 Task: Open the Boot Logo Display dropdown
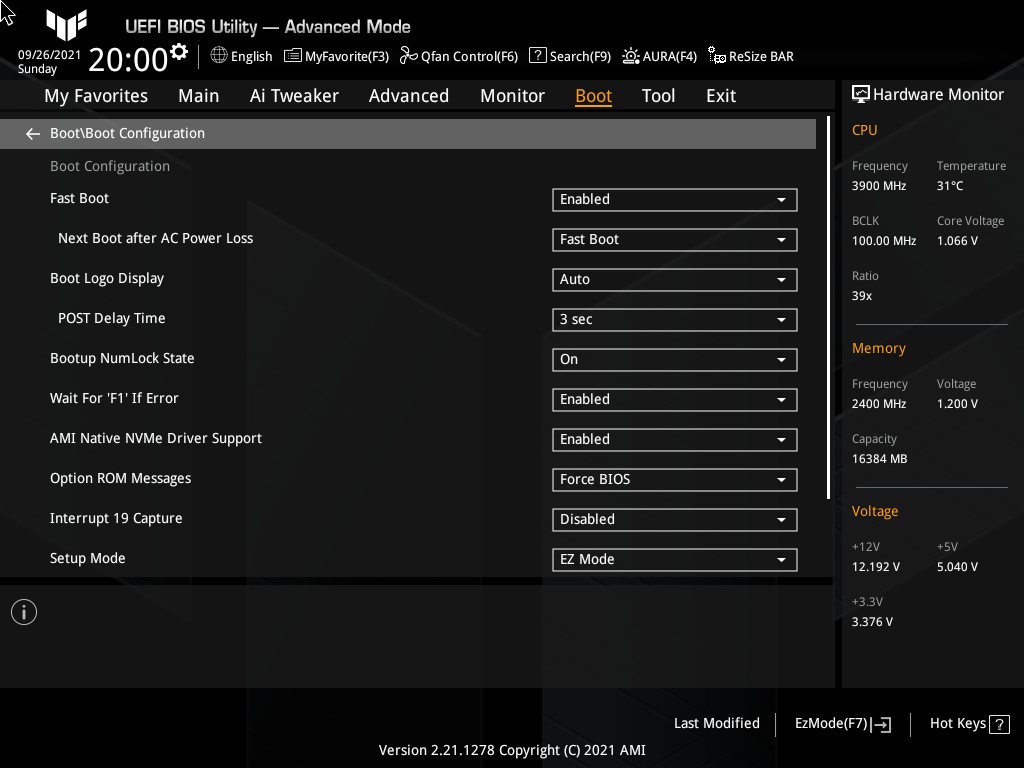click(x=674, y=279)
